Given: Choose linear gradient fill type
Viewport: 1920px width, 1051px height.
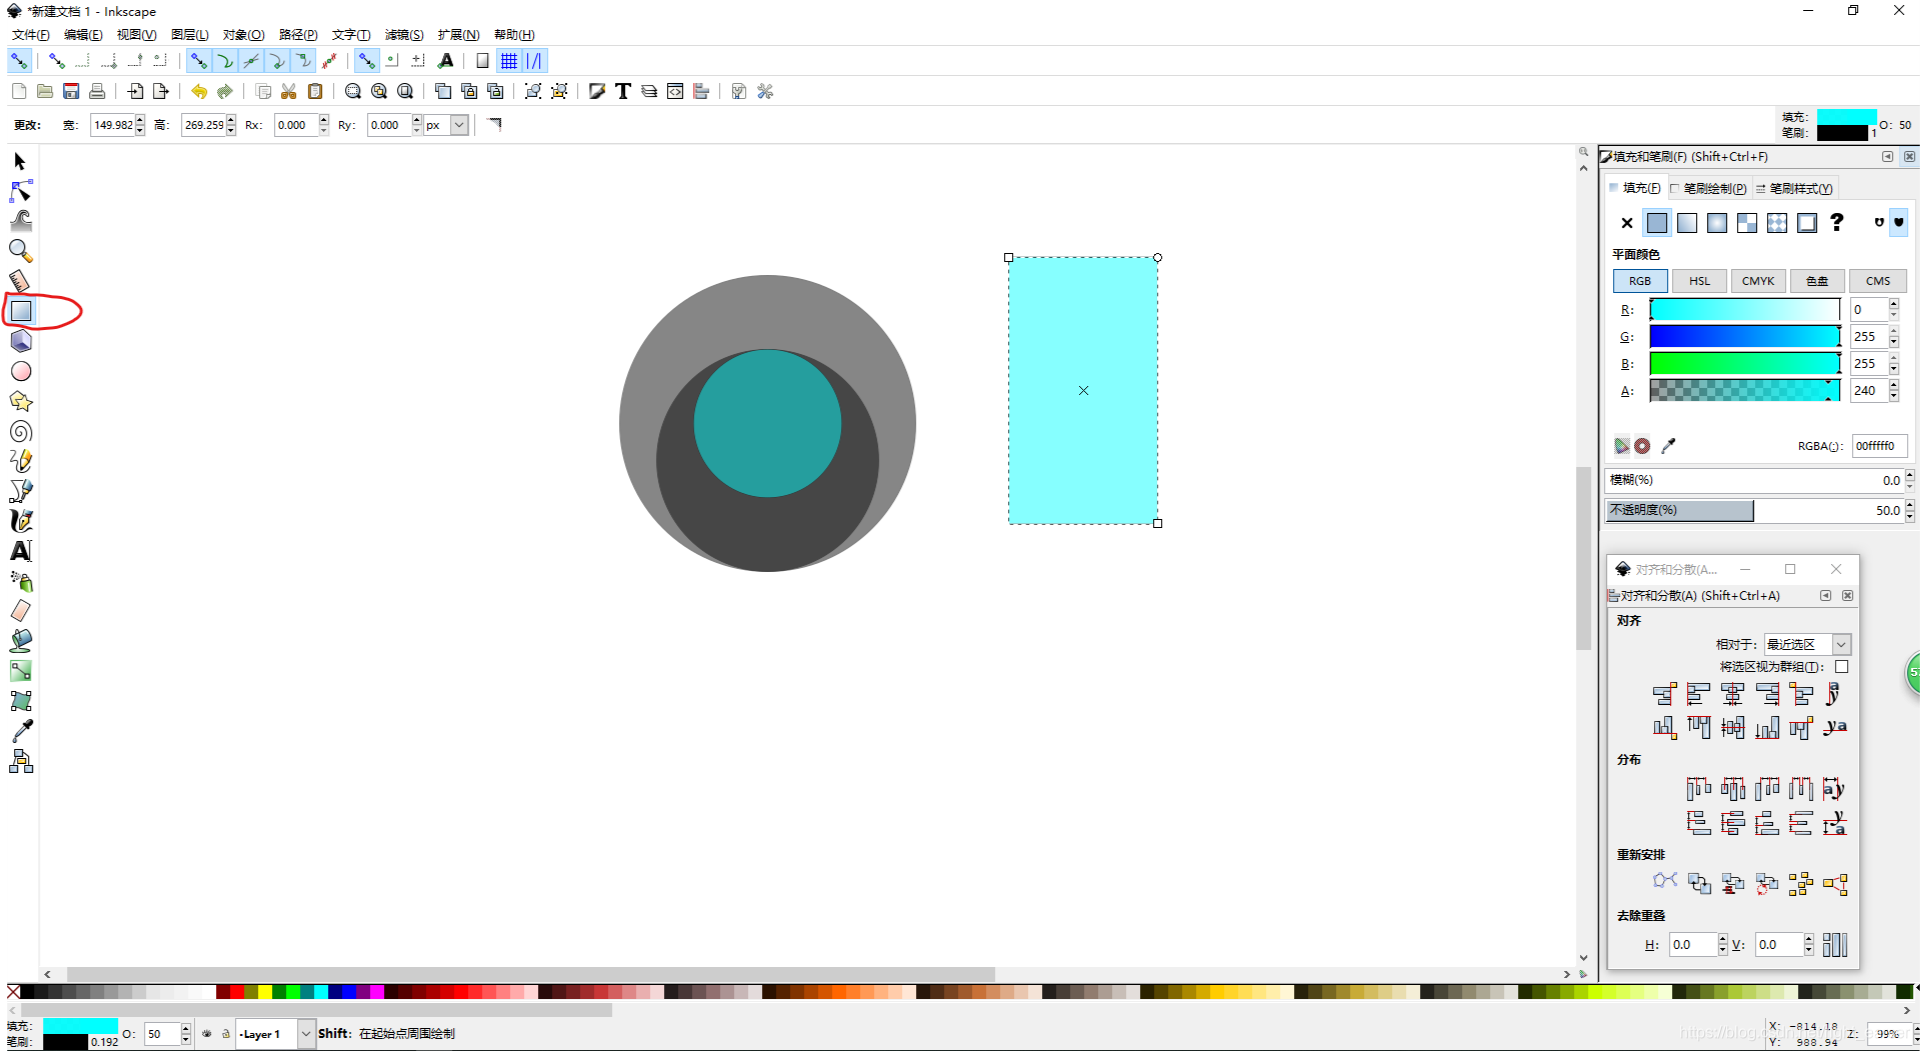Looking at the screenshot, I should point(1687,223).
